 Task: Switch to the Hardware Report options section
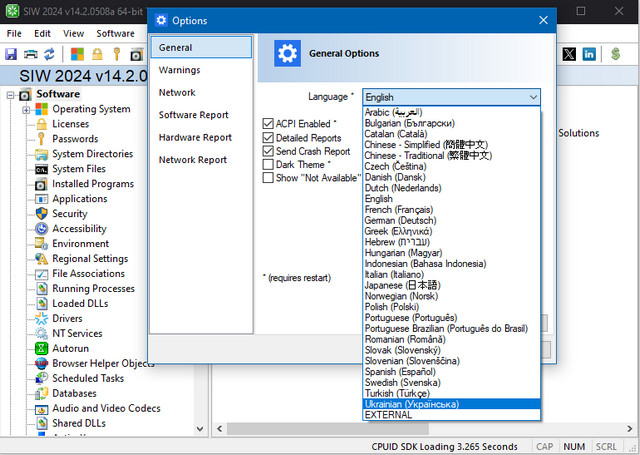195,137
